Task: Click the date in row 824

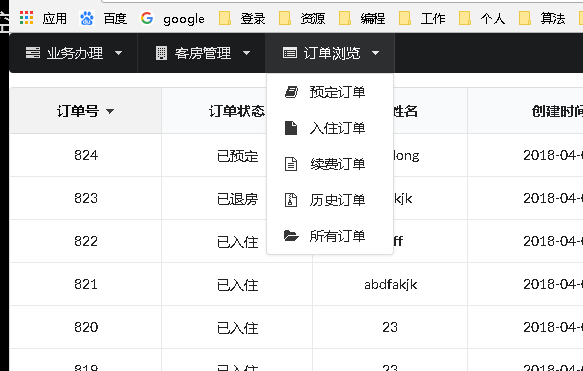Action: pyautogui.click(x=553, y=155)
